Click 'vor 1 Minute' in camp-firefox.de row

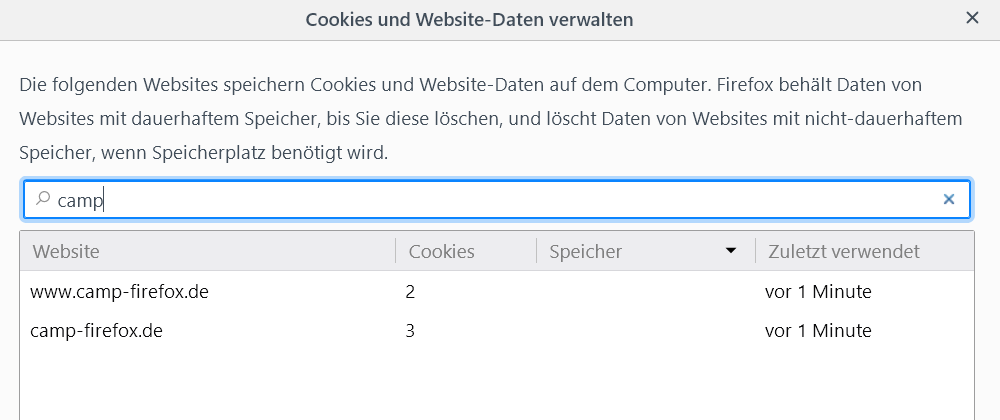(x=818, y=330)
